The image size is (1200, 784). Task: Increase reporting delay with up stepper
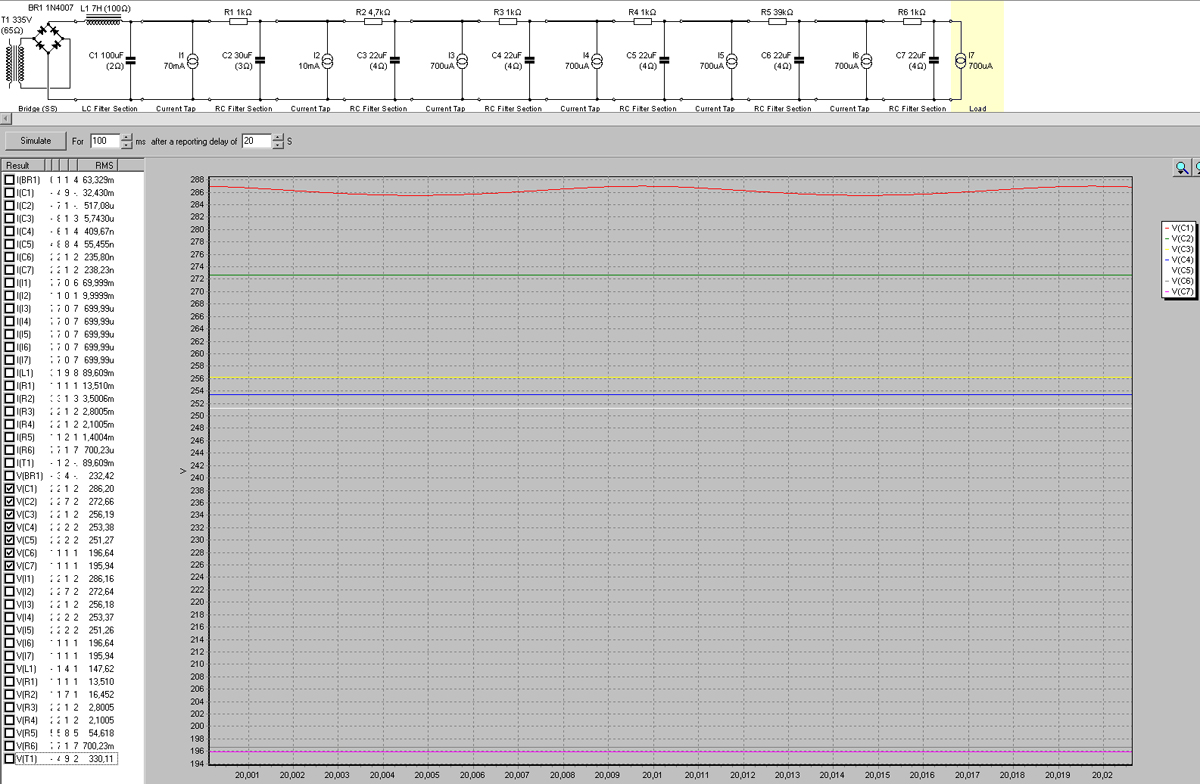tap(277, 137)
